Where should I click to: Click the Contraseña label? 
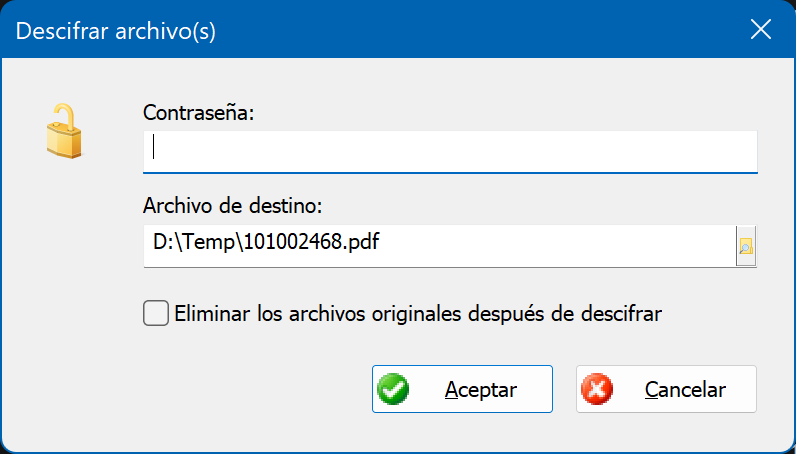[x=198, y=112]
